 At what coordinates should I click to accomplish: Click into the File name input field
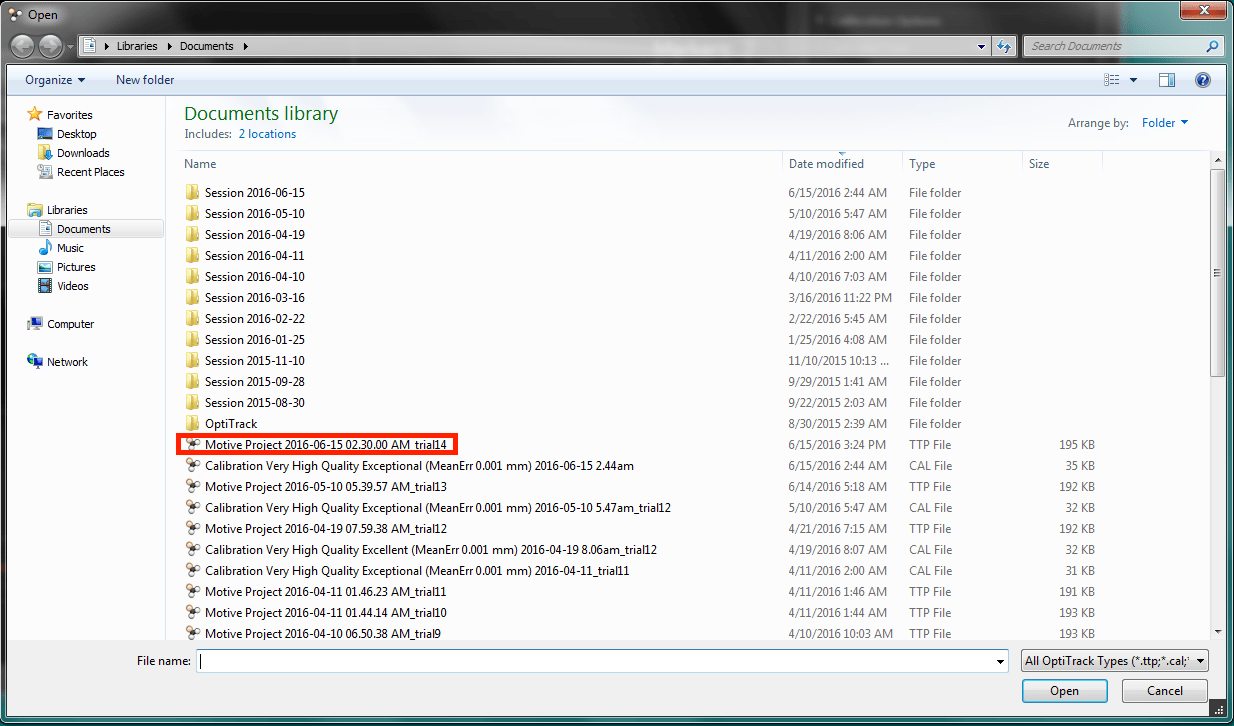pyautogui.click(x=595, y=661)
